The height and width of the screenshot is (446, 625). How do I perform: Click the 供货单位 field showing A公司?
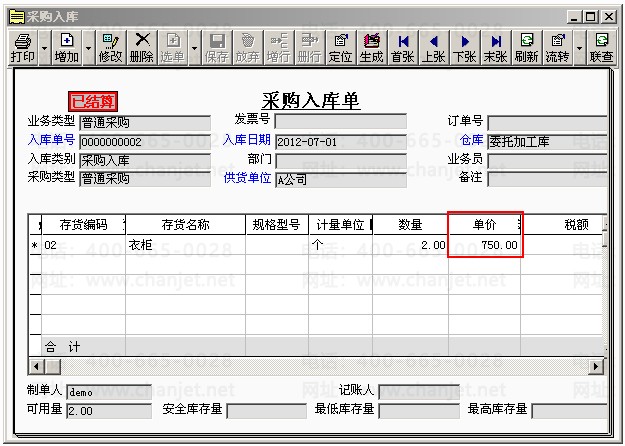[341, 180]
